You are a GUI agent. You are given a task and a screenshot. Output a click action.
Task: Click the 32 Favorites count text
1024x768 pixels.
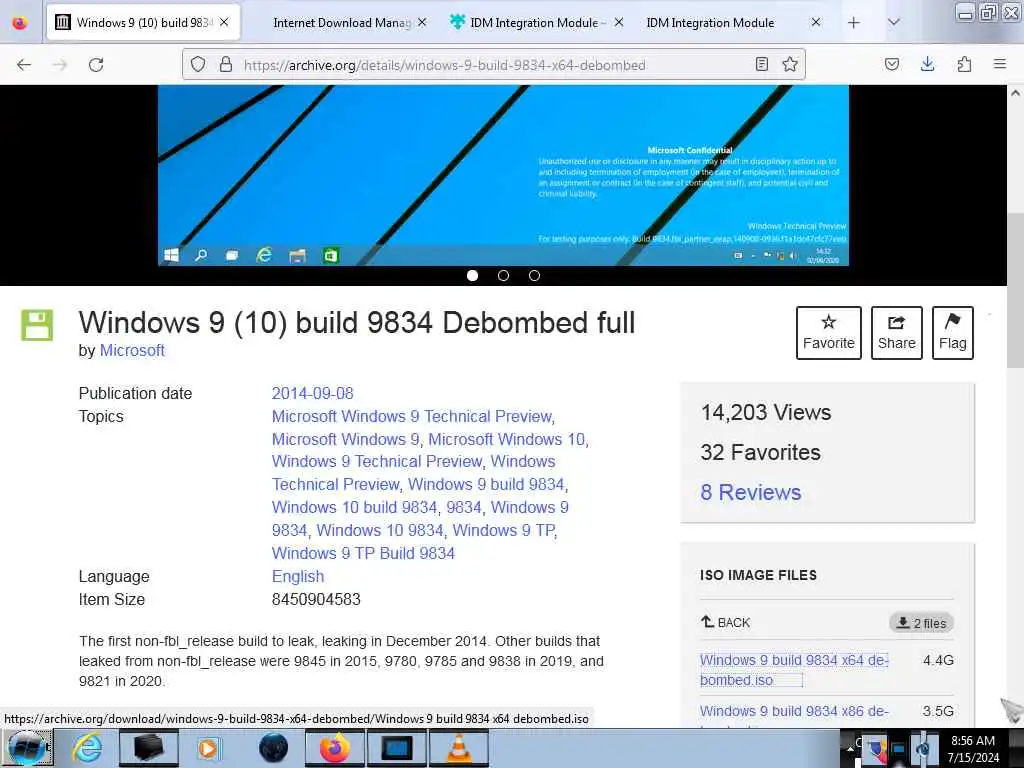tap(760, 453)
